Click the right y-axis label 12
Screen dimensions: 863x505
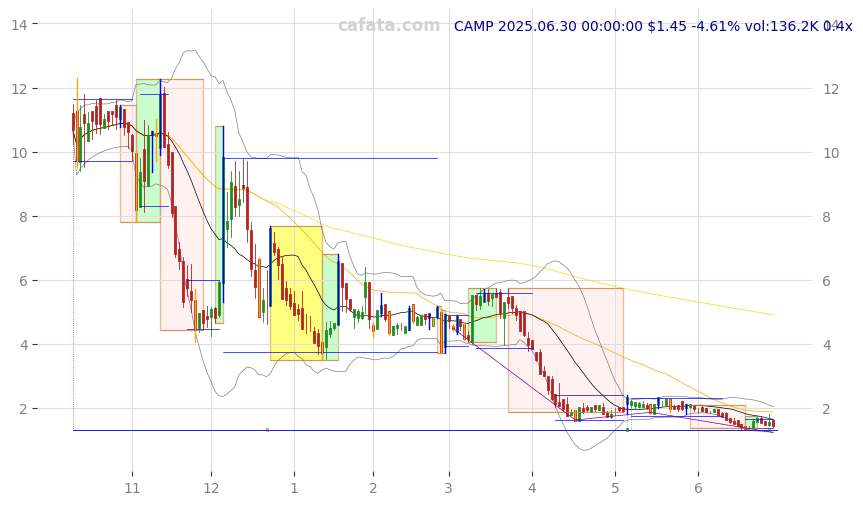coord(831,89)
